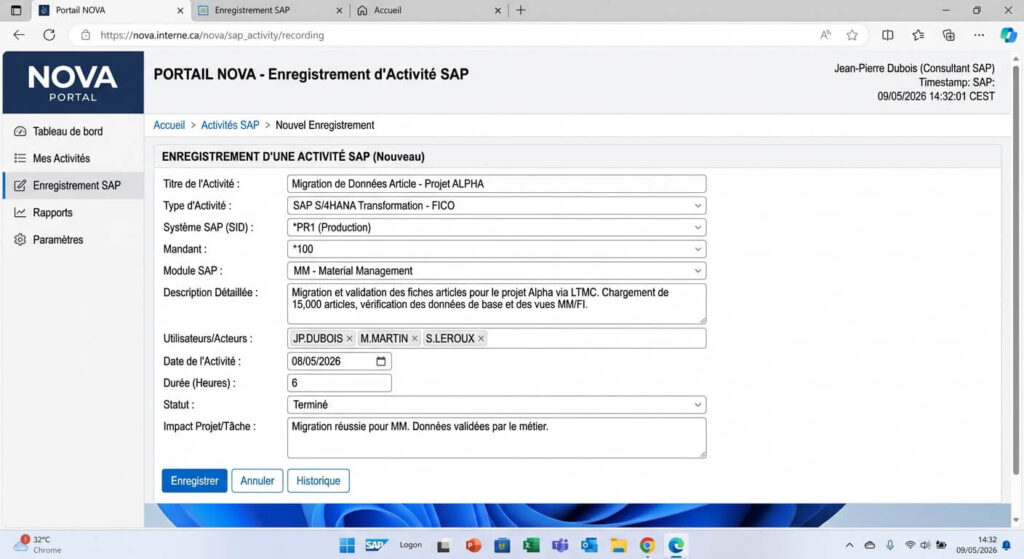
Task: Follow the Accueil breadcrumb link
Action: point(169,125)
